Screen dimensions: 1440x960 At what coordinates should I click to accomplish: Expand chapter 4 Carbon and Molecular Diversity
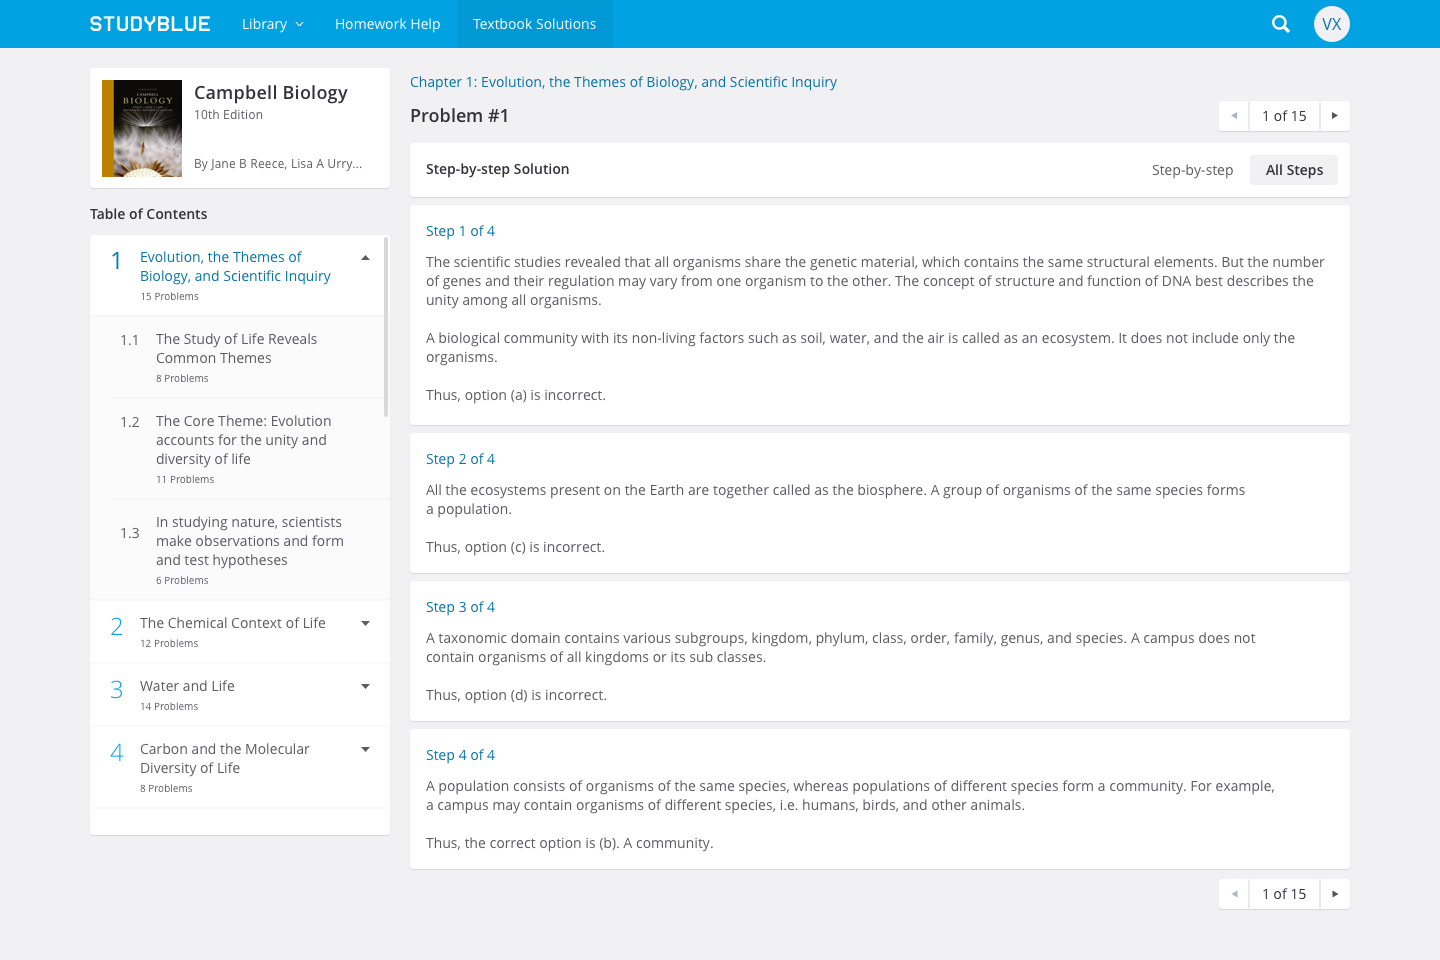(365, 749)
